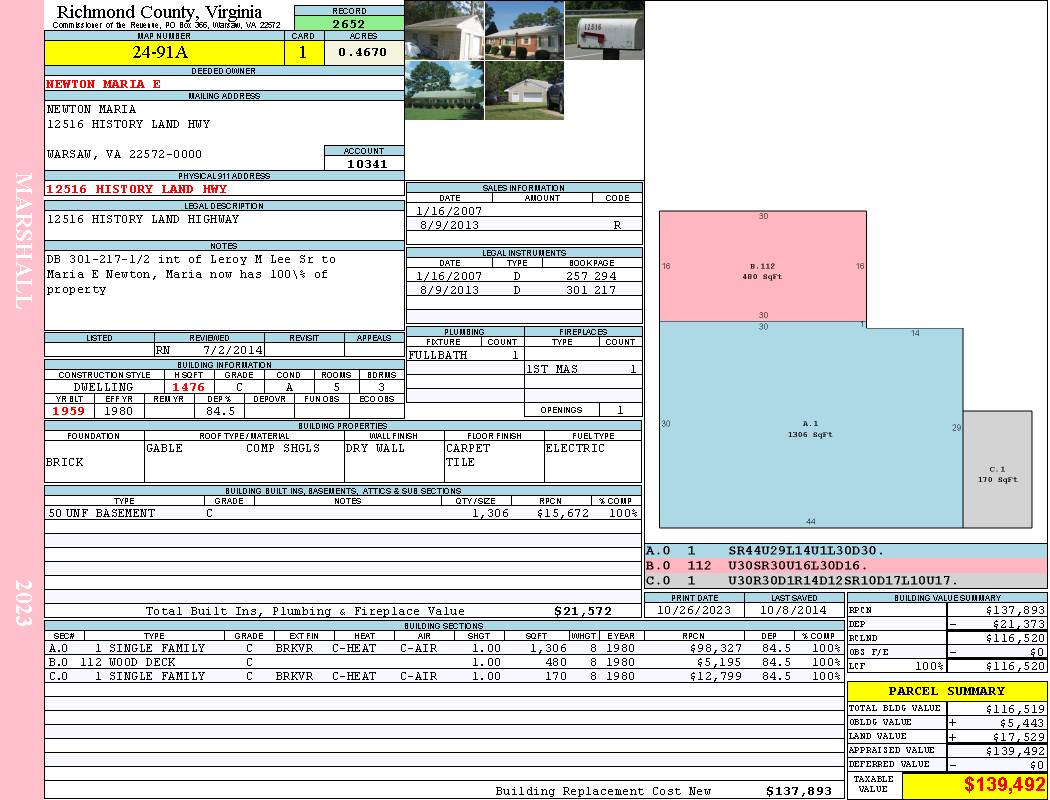Click H SQFT value 1476
Screen dimensions: 1050x800
pyautogui.click(x=189, y=387)
